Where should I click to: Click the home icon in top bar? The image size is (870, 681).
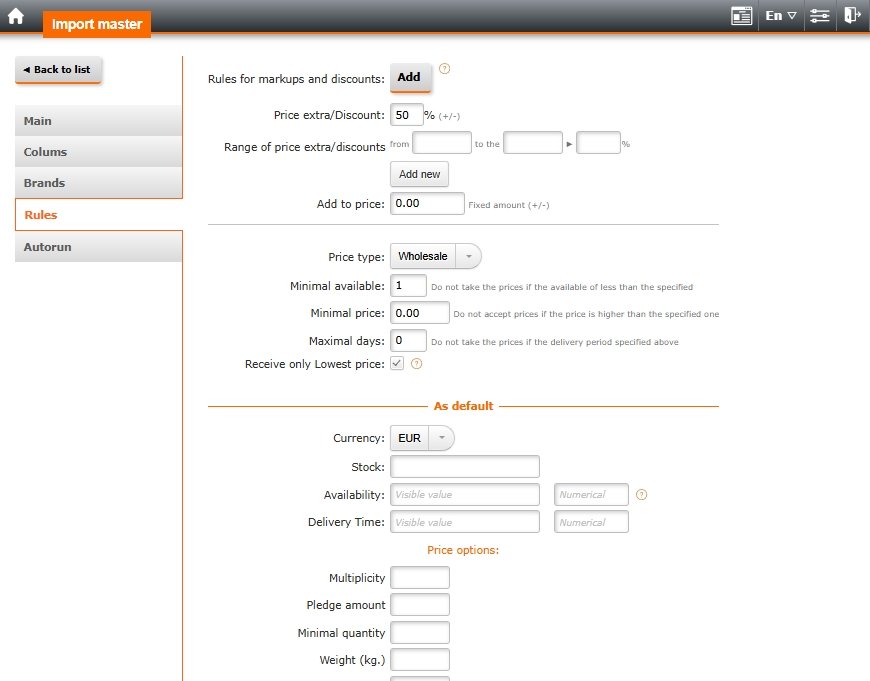16,16
